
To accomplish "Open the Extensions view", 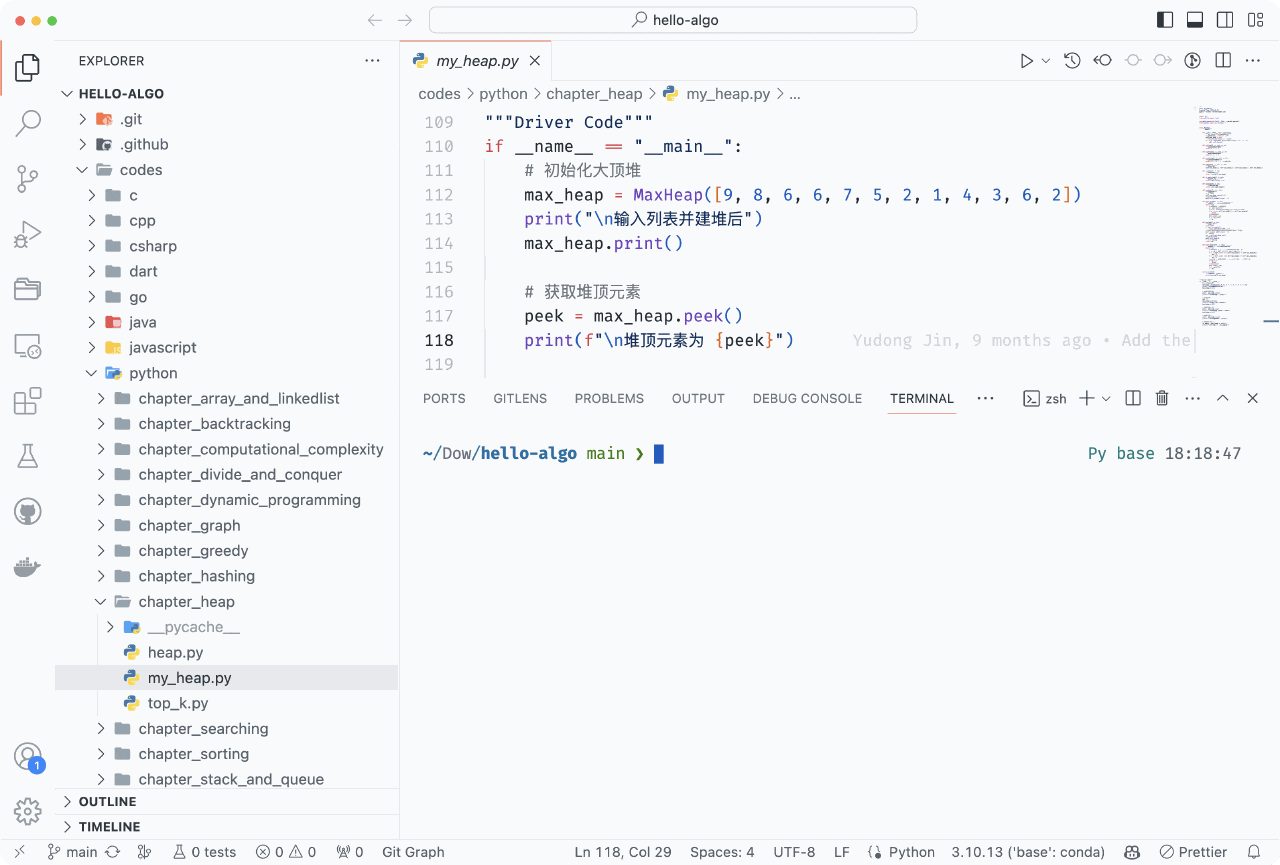I will coord(27,400).
